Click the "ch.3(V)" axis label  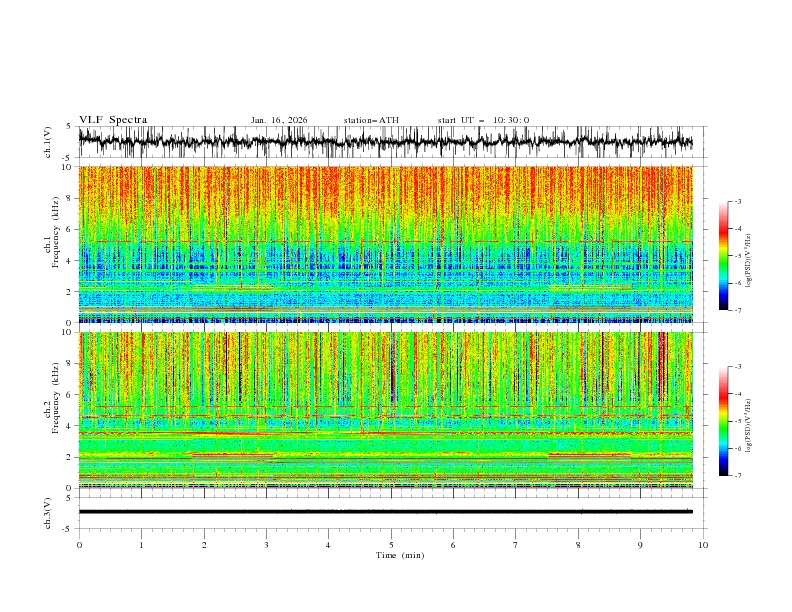pyautogui.click(x=48, y=513)
